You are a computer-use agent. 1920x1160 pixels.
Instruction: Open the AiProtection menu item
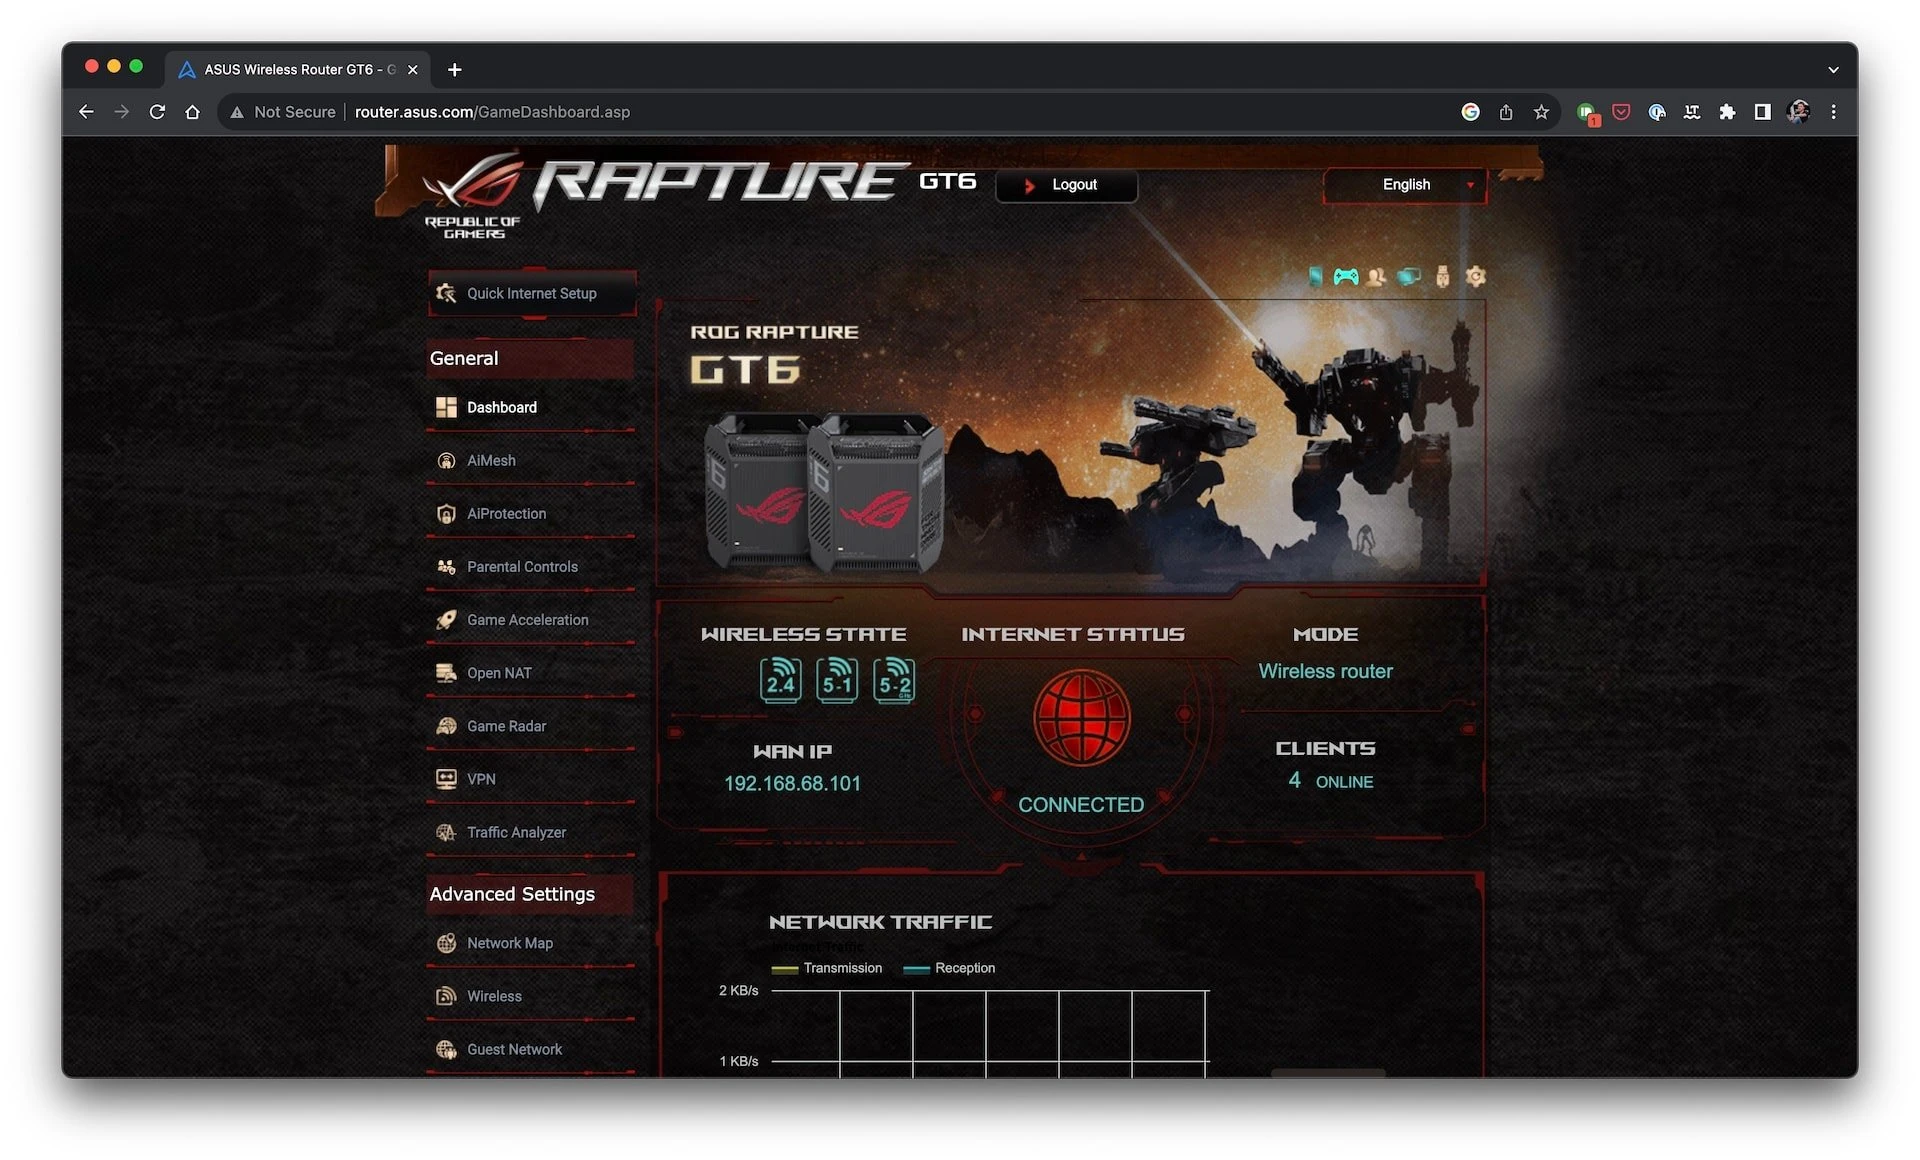531,514
